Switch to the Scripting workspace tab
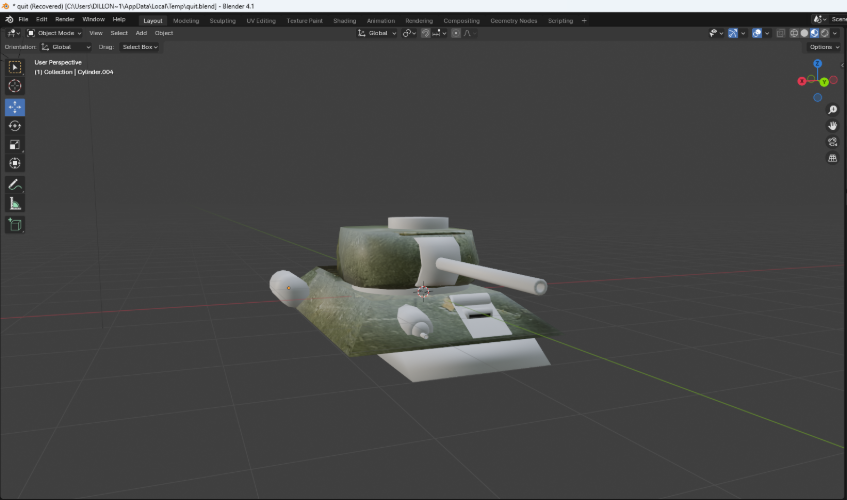 click(560, 21)
